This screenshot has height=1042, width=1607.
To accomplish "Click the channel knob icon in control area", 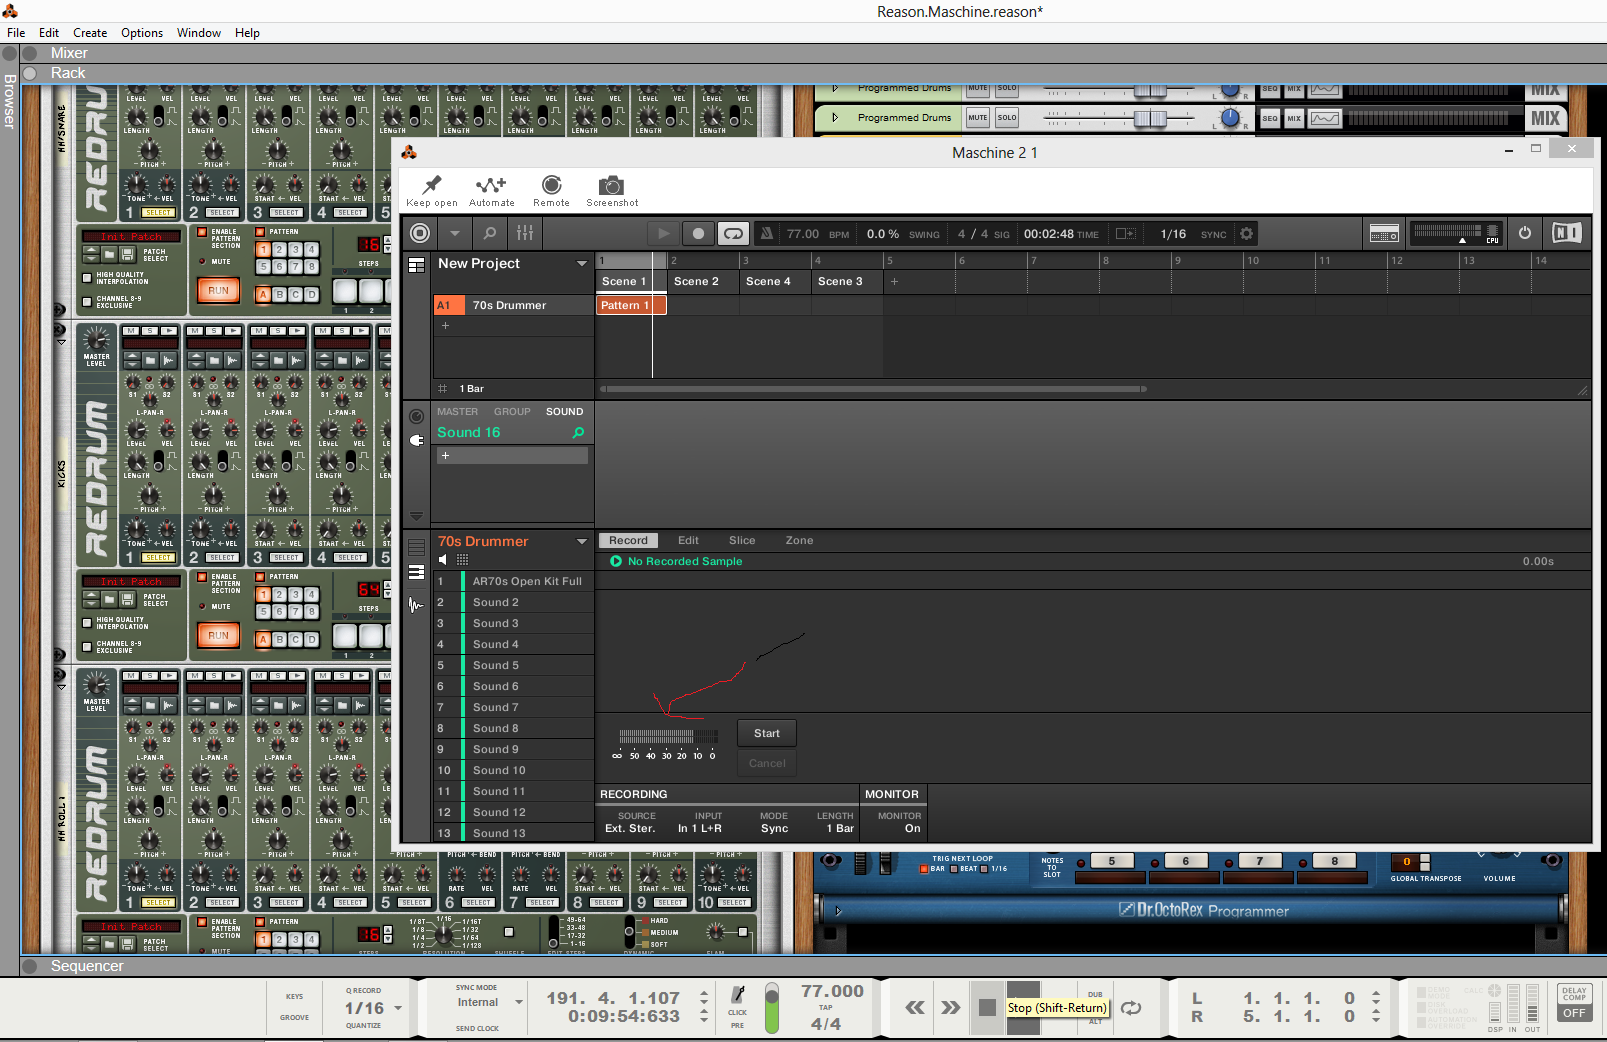I will (x=417, y=416).
